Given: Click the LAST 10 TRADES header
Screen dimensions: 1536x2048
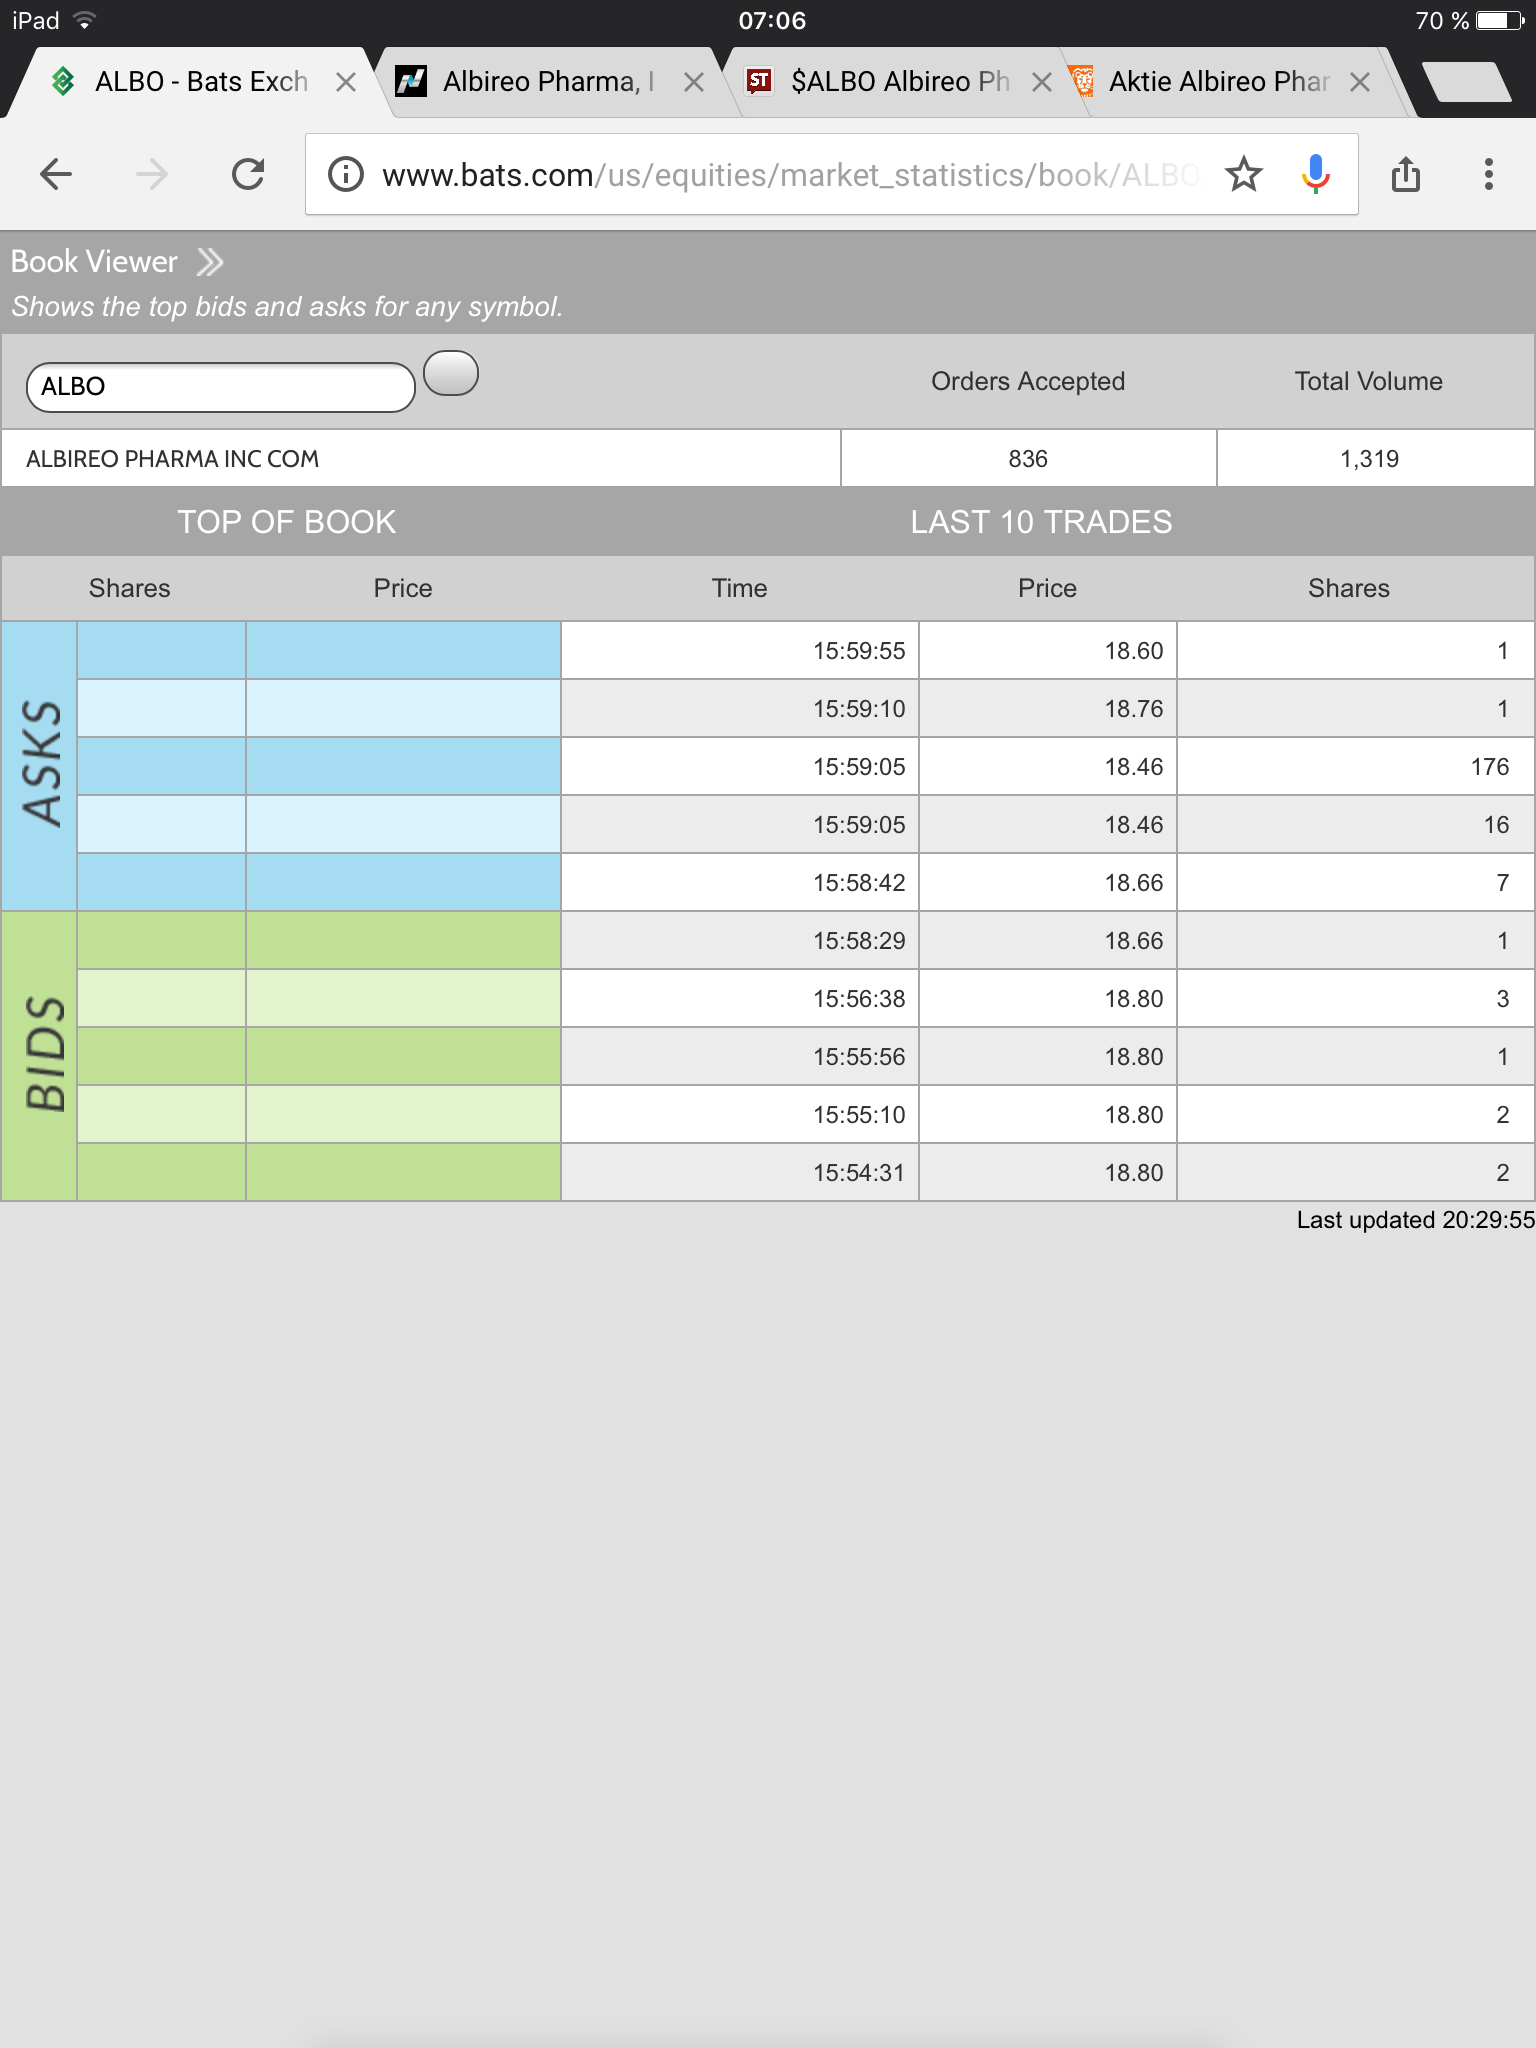Looking at the screenshot, I should [1041, 522].
